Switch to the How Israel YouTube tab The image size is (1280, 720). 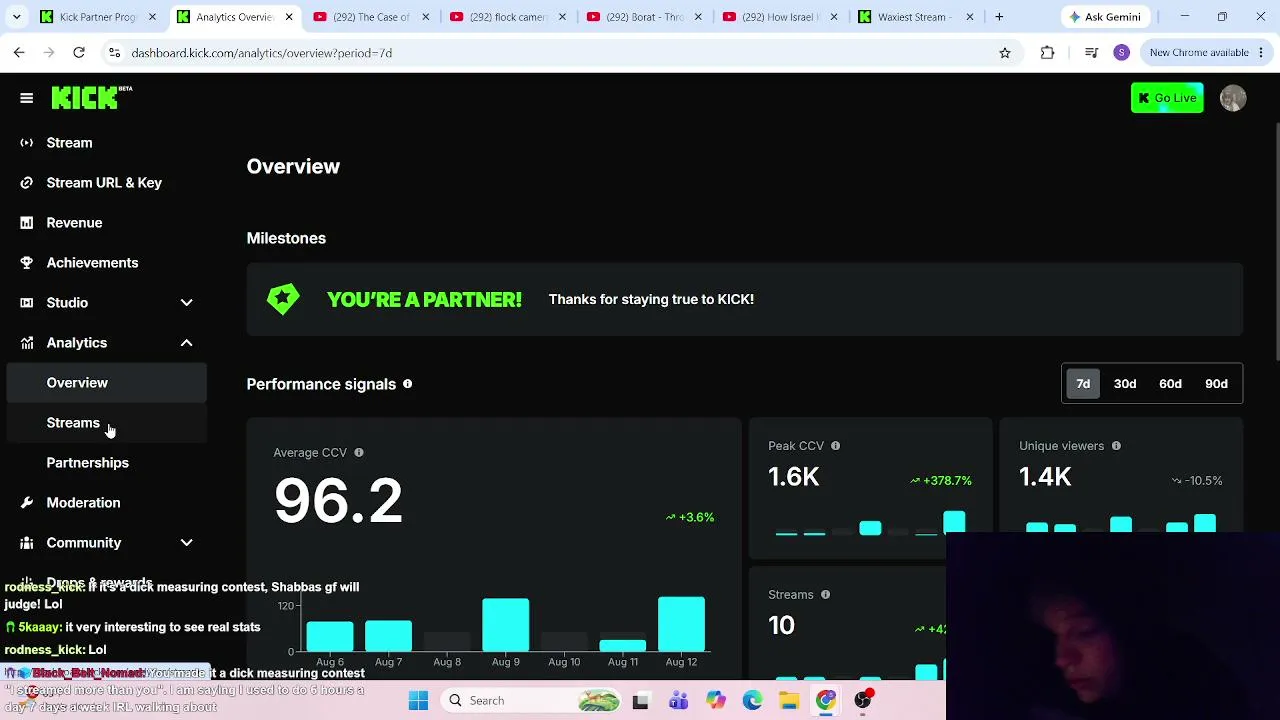pos(782,17)
